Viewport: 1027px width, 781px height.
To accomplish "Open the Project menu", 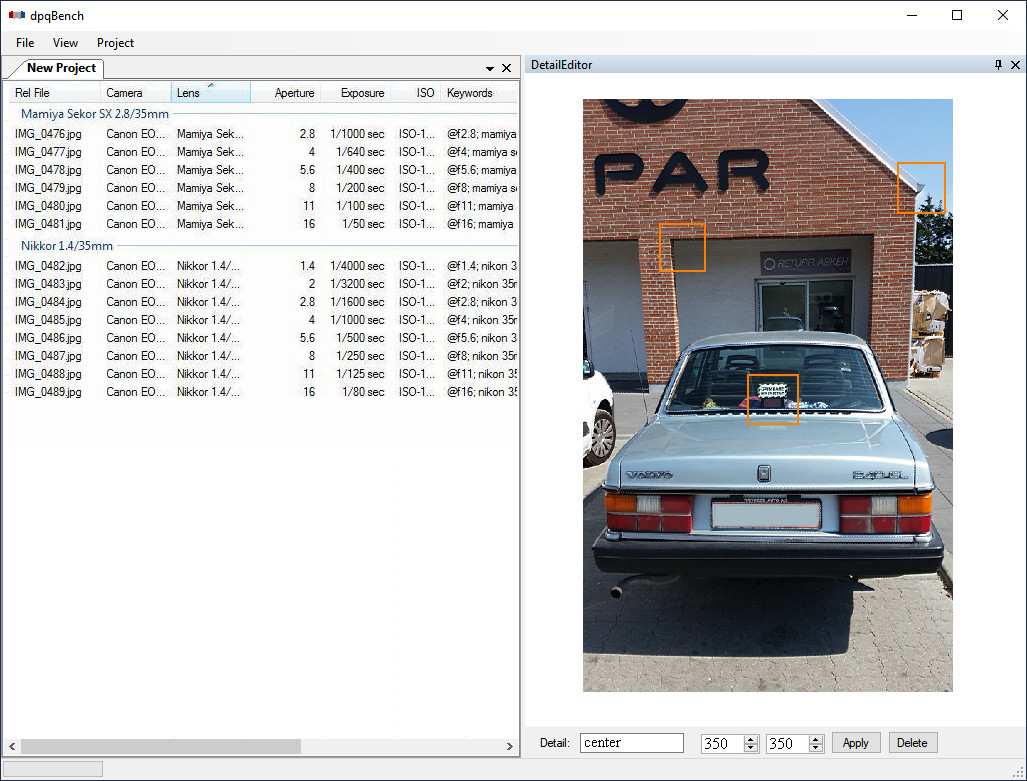I will coord(115,43).
